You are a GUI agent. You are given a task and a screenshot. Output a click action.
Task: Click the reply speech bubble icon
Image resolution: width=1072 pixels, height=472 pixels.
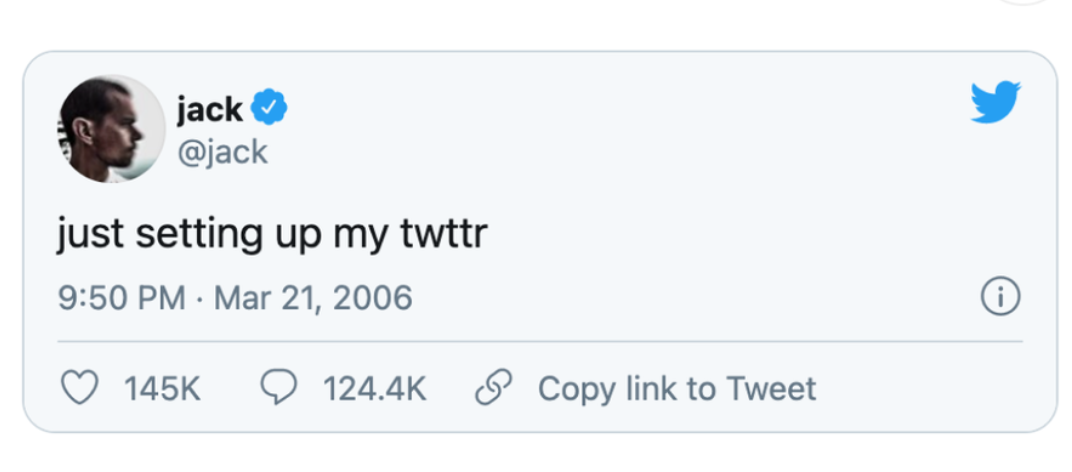[x=279, y=388]
